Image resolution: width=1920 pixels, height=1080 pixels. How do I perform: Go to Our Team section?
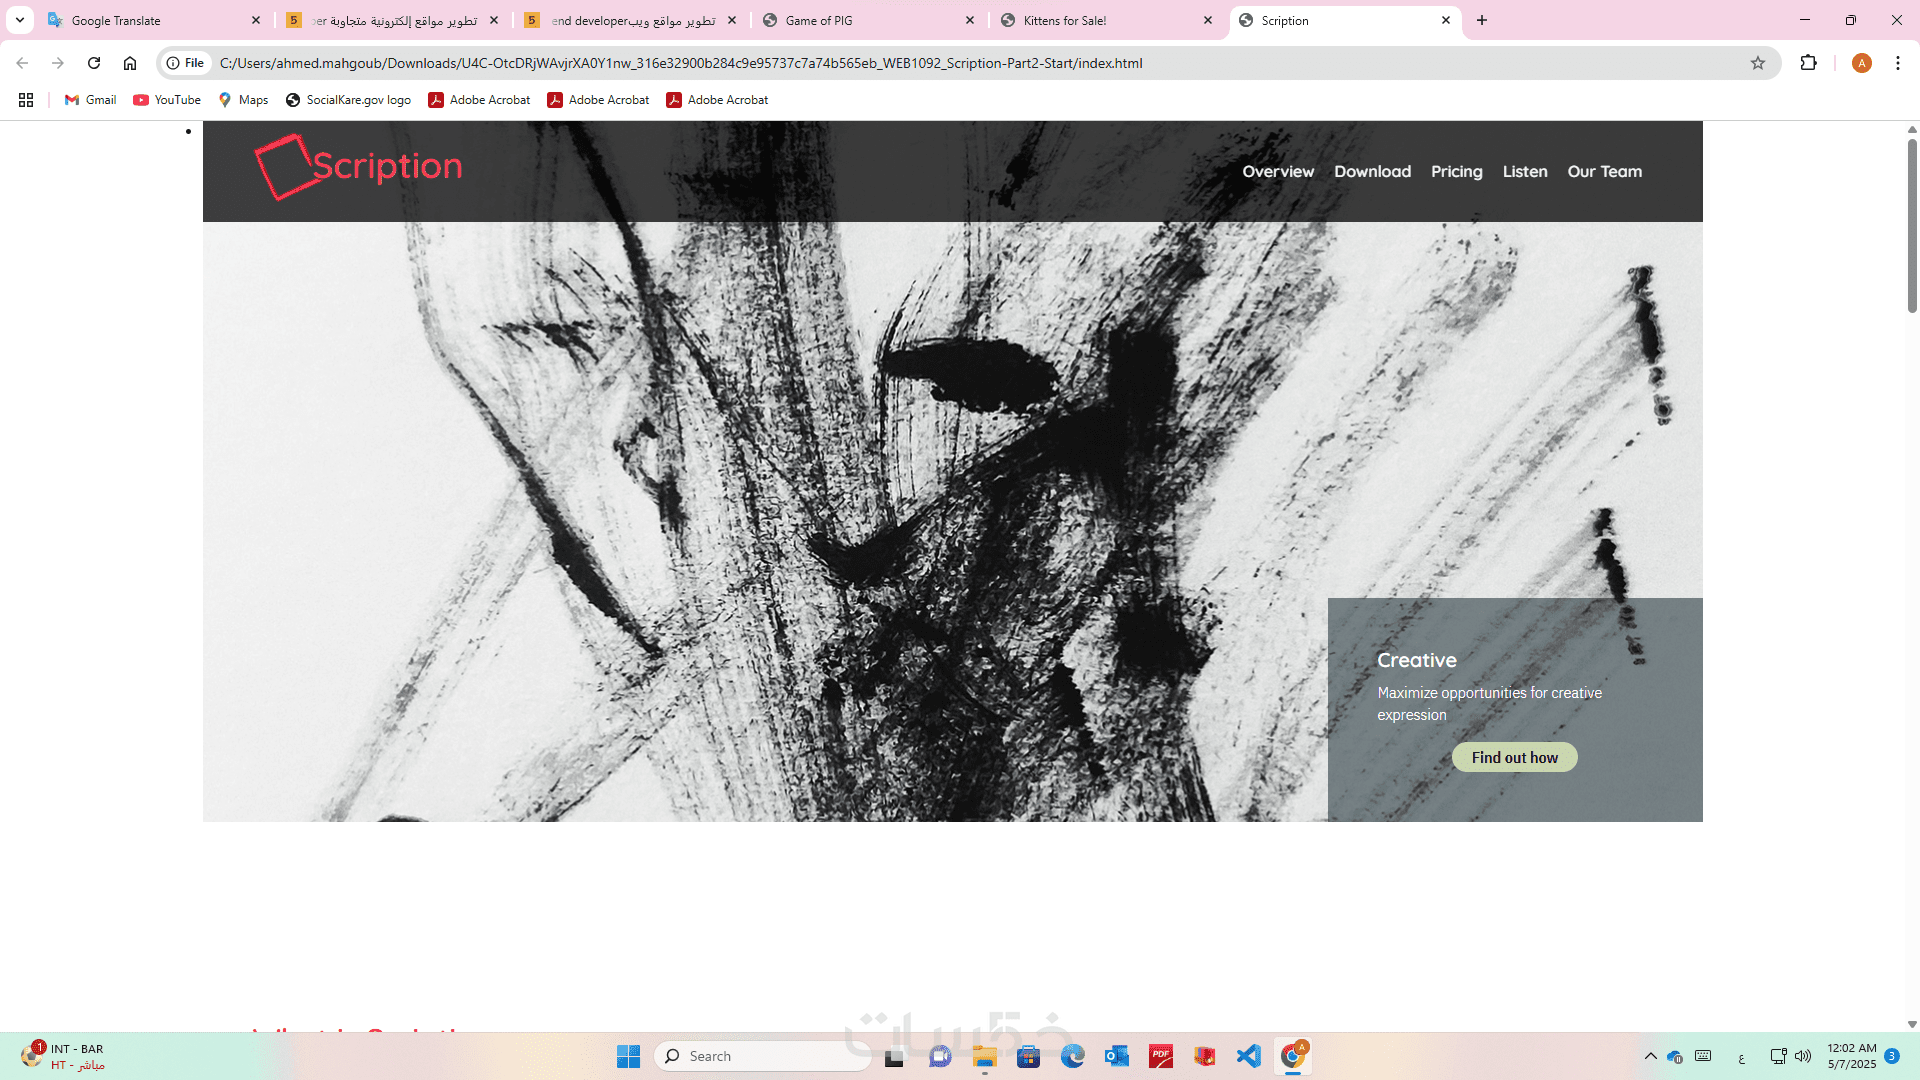1604,172
